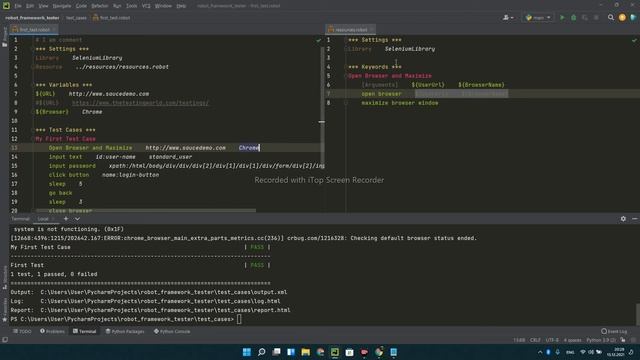This screenshot has height=360, width=640.
Task: Click the PyCharm logo in title bar
Action: pyautogui.click(x=6, y=6)
